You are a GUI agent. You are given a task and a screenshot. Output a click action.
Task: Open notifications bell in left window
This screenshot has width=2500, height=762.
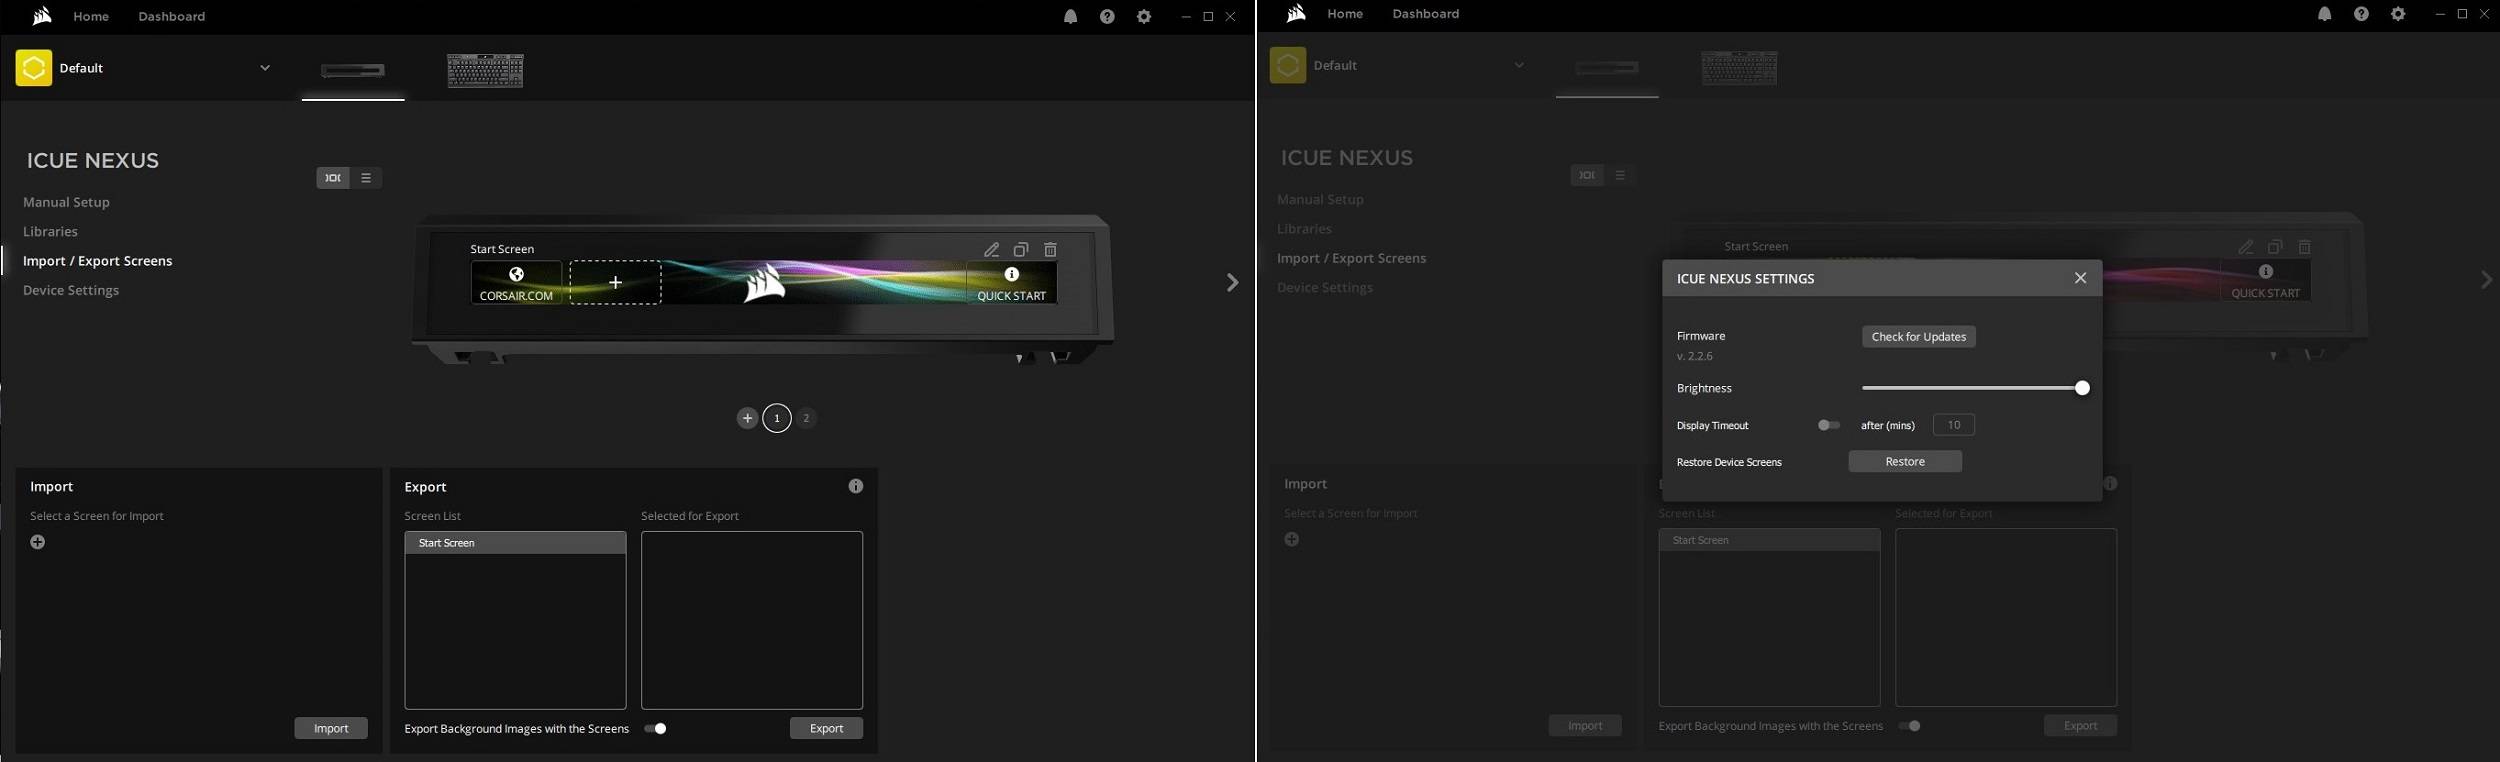(x=1070, y=17)
